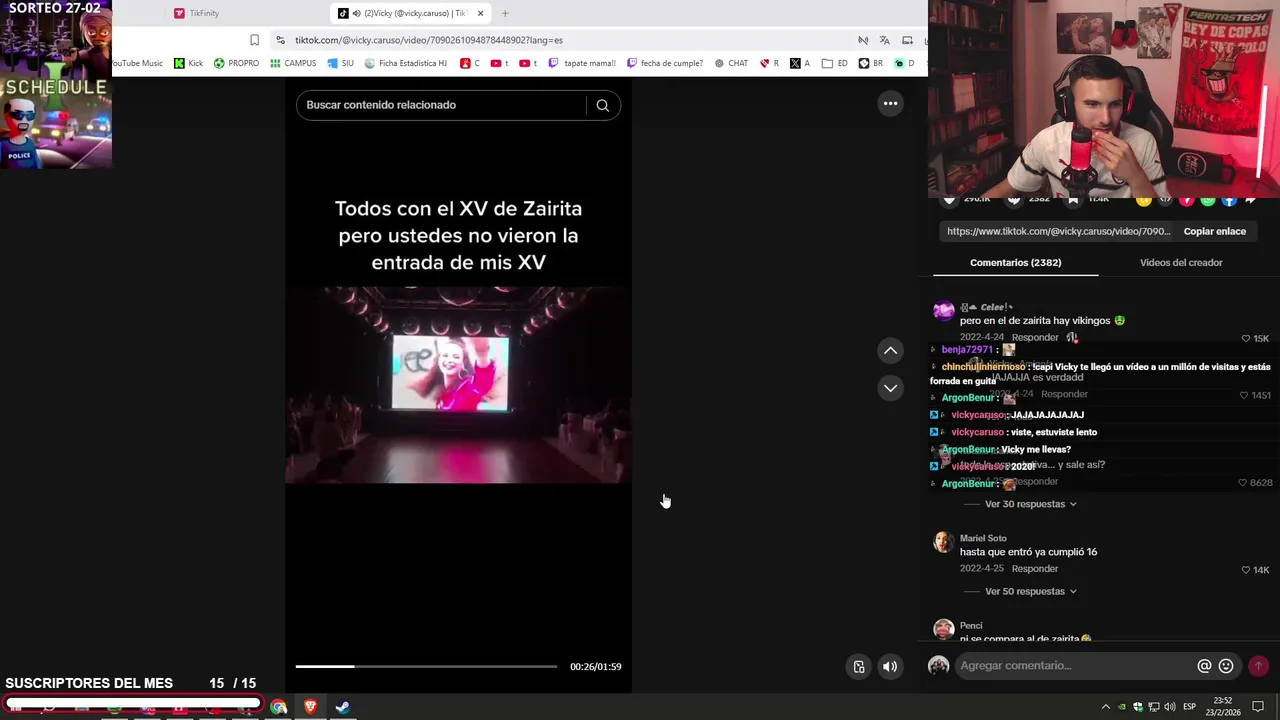Open Windows notification center icon
The width and height of the screenshot is (1280, 720).
[x=1259, y=707]
